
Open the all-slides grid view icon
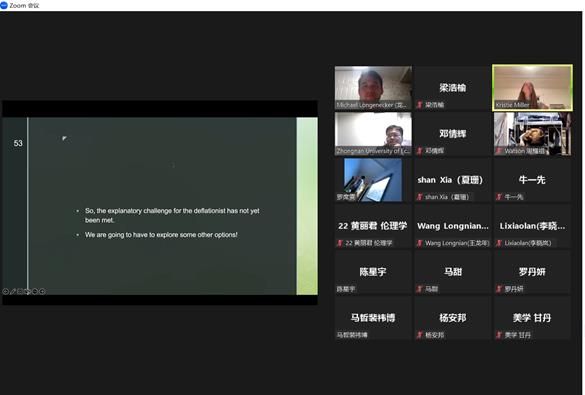pyautogui.click(x=20, y=292)
